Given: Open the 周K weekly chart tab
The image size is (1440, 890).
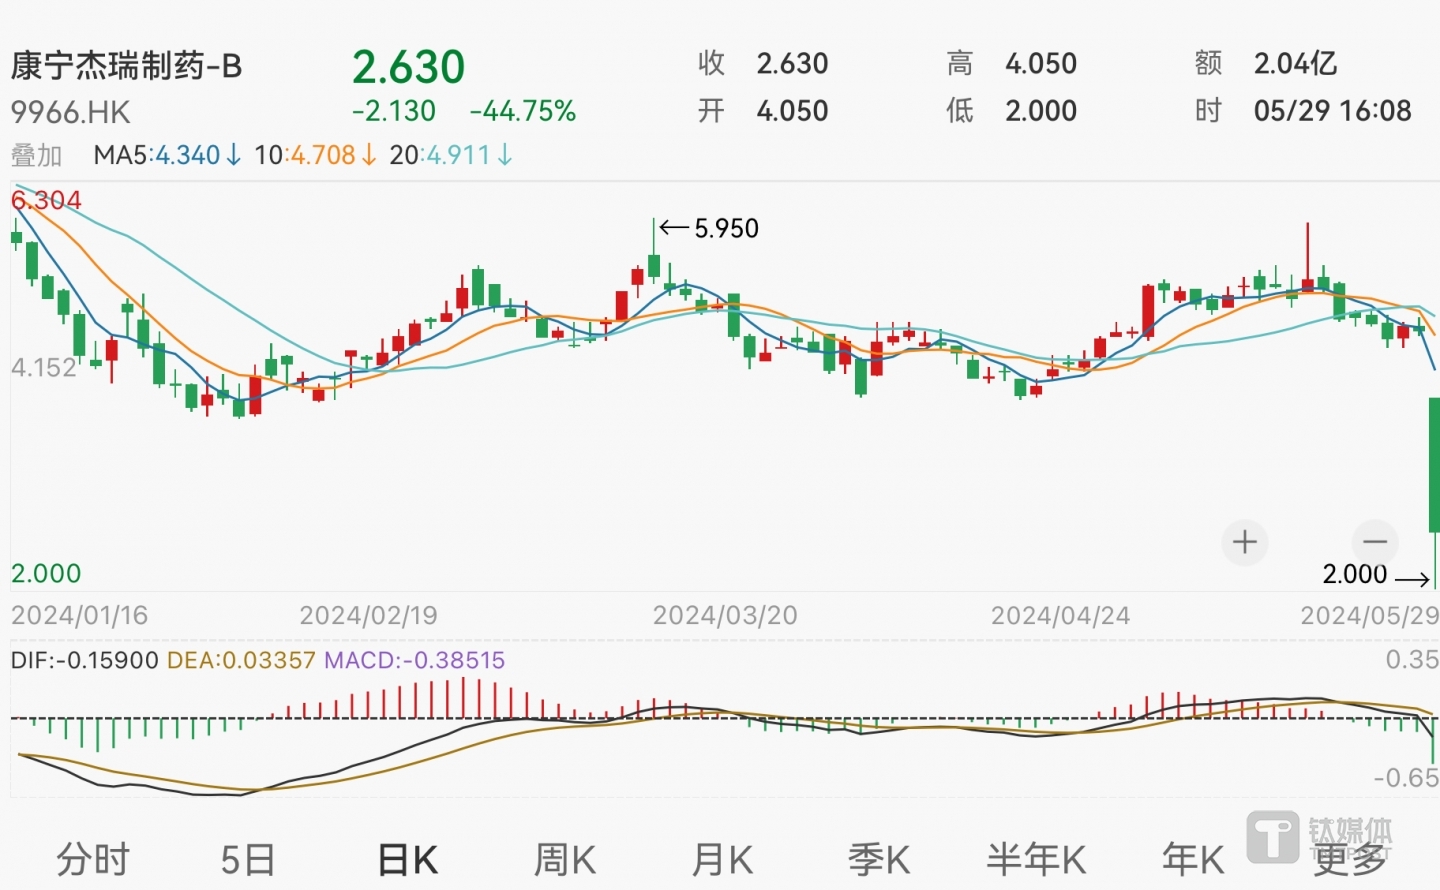Looking at the screenshot, I should coord(564,859).
